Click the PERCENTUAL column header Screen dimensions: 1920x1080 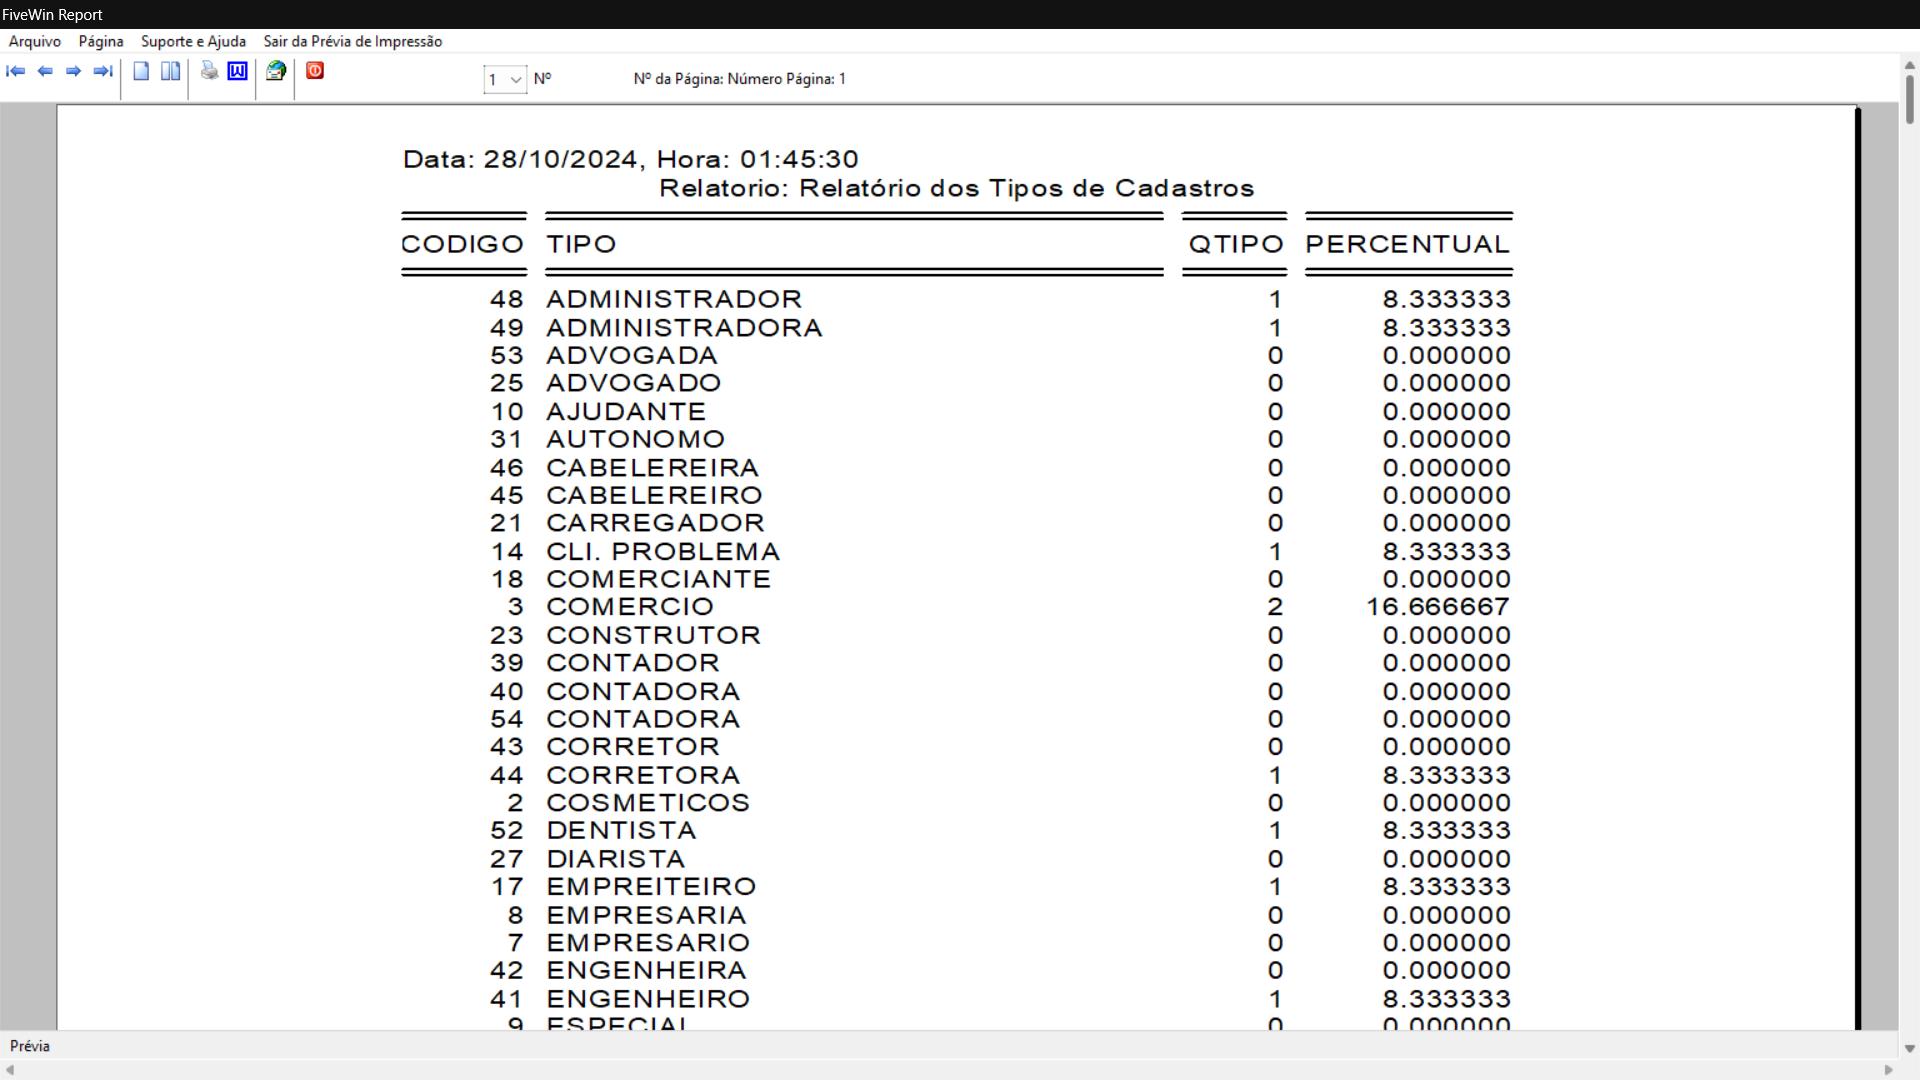click(1408, 244)
